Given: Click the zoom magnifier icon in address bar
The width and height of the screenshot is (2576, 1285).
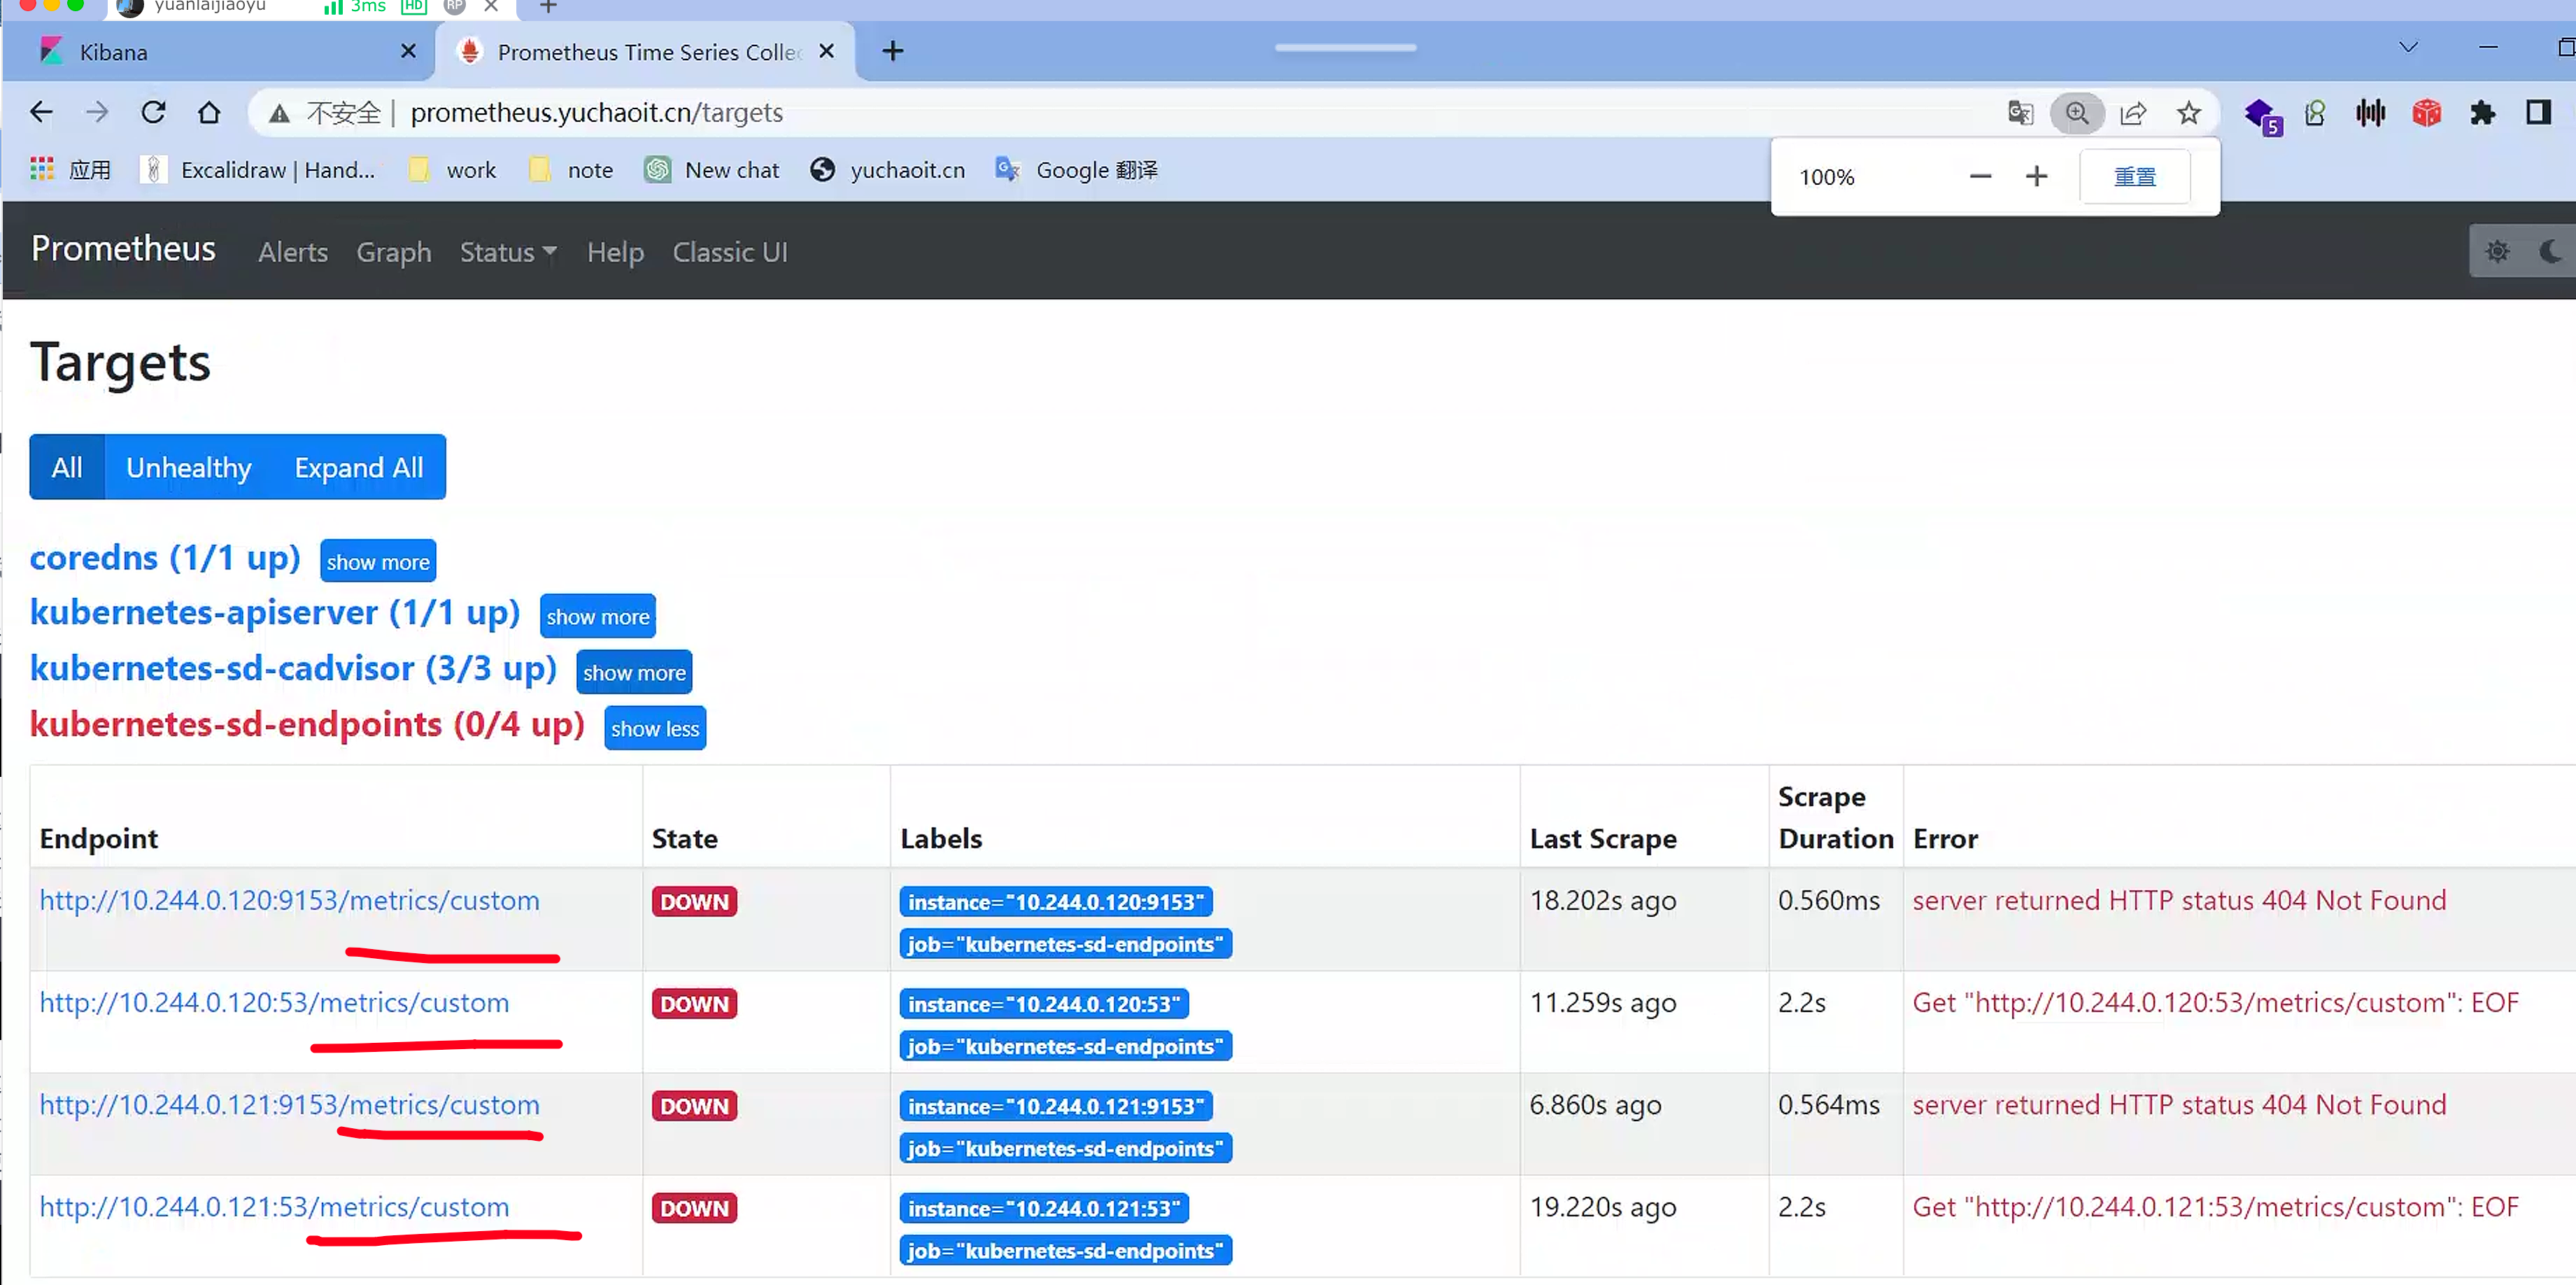Looking at the screenshot, I should tap(2077, 113).
